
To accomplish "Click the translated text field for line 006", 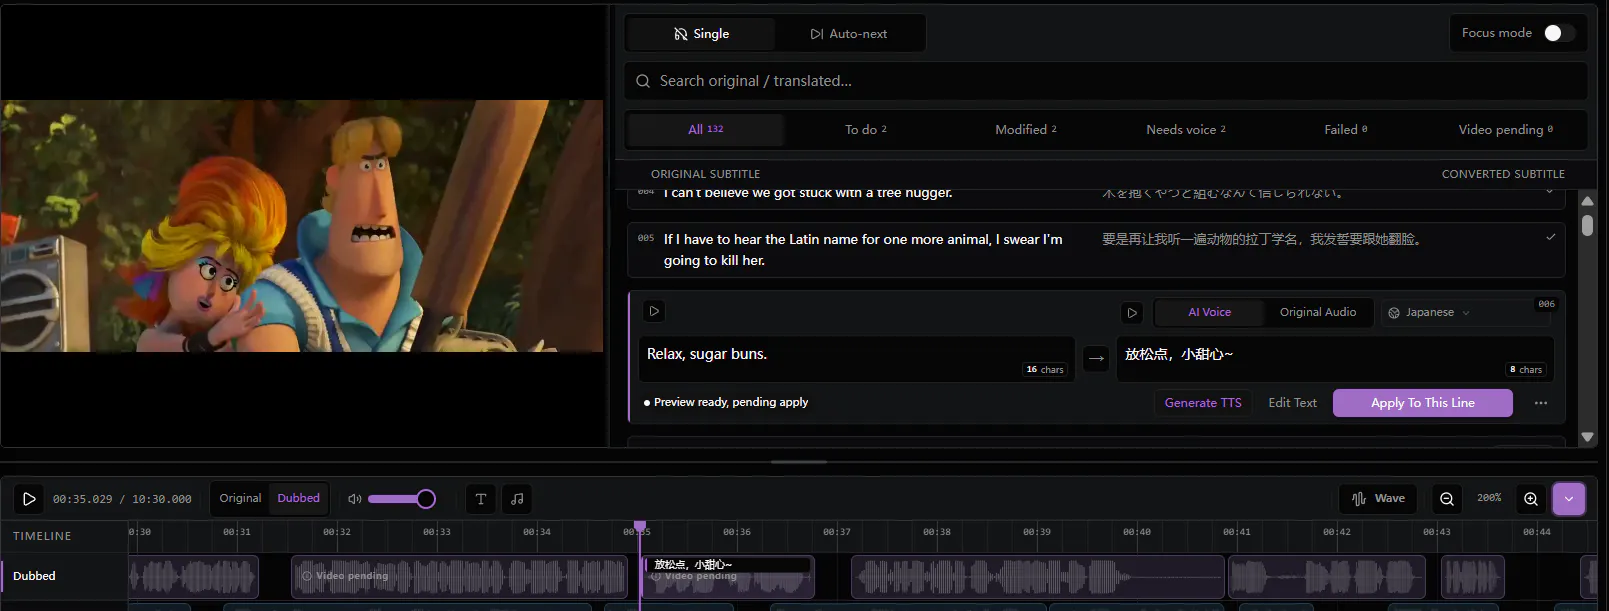I will tap(1335, 358).
